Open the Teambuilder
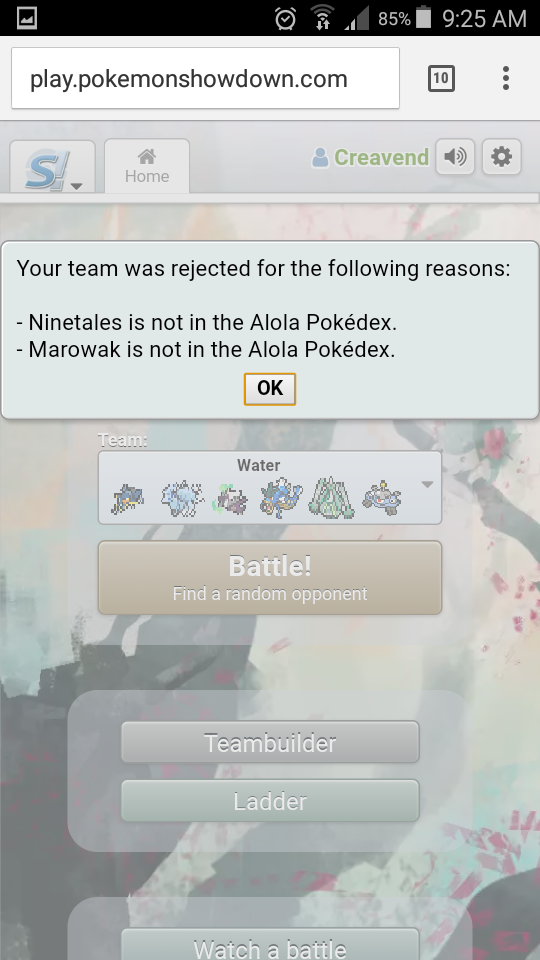This screenshot has height=960, width=540. click(270, 742)
